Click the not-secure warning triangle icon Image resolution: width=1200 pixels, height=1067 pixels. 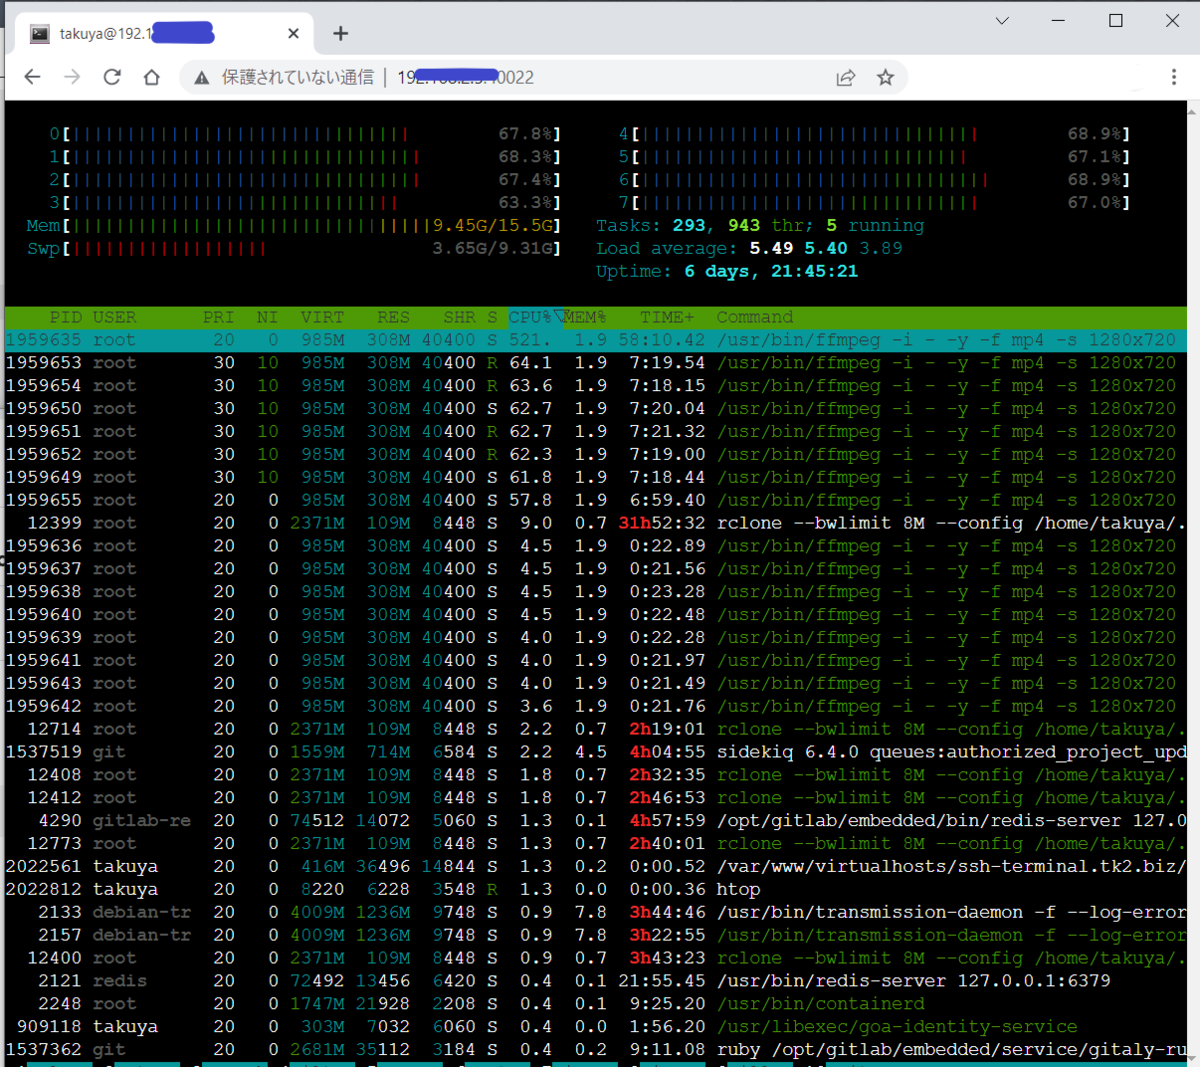[x=202, y=78]
